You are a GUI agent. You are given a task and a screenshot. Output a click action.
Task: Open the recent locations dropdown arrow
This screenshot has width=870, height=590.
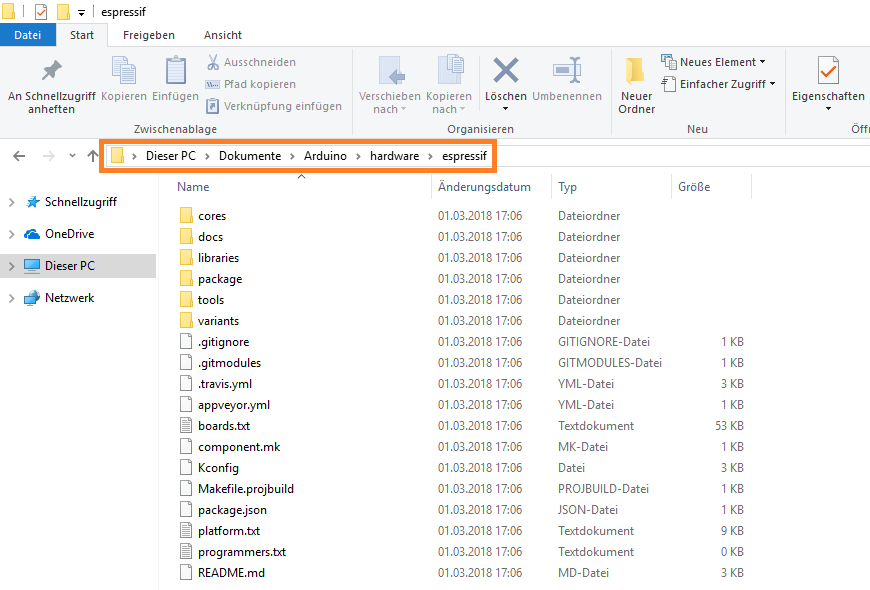coord(72,156)
